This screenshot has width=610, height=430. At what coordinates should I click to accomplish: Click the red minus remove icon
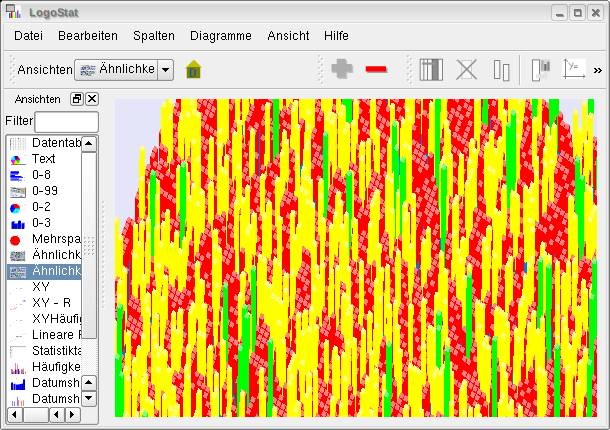click(x=376, y=69)
